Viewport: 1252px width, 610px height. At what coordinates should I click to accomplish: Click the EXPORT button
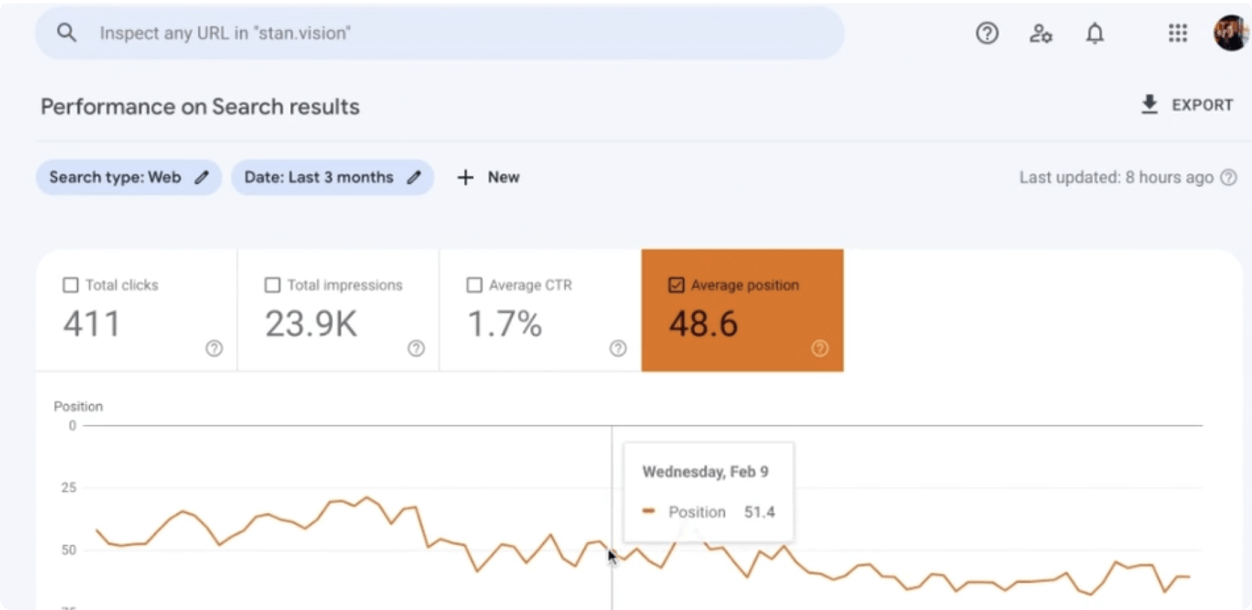[x=1187, y=105]
